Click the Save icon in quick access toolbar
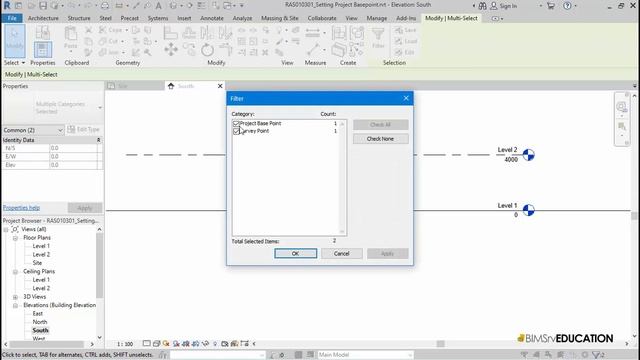This screenshot has width=640, height=360. [43, 6]
